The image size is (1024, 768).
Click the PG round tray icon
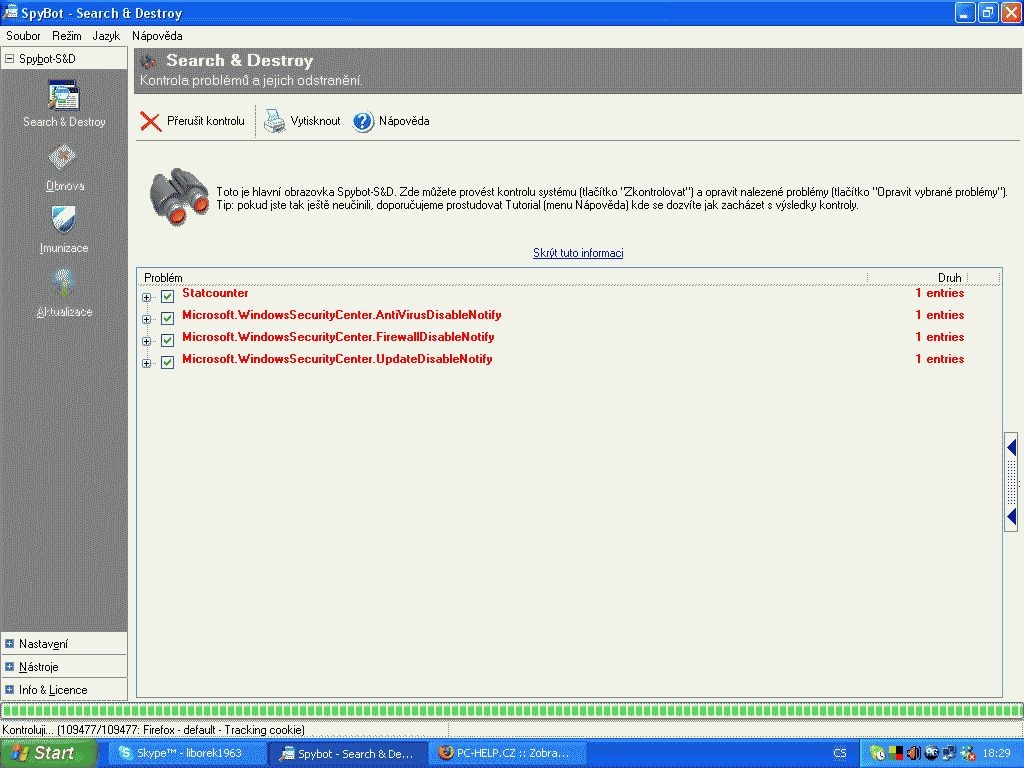tap(931, 752)
